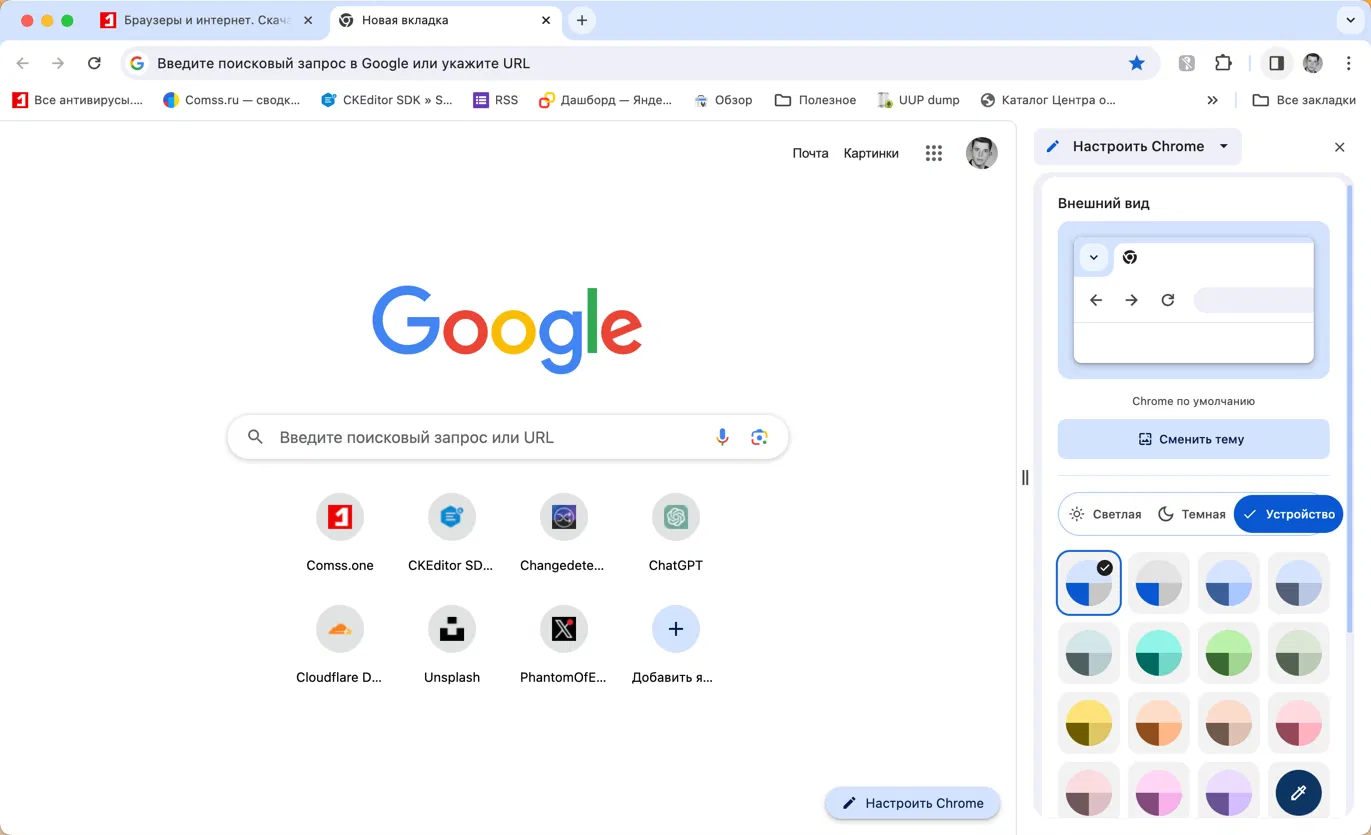Switch to the Новая вкладка tab
The image size is (1371, 835).
click(x=446, y=20)
